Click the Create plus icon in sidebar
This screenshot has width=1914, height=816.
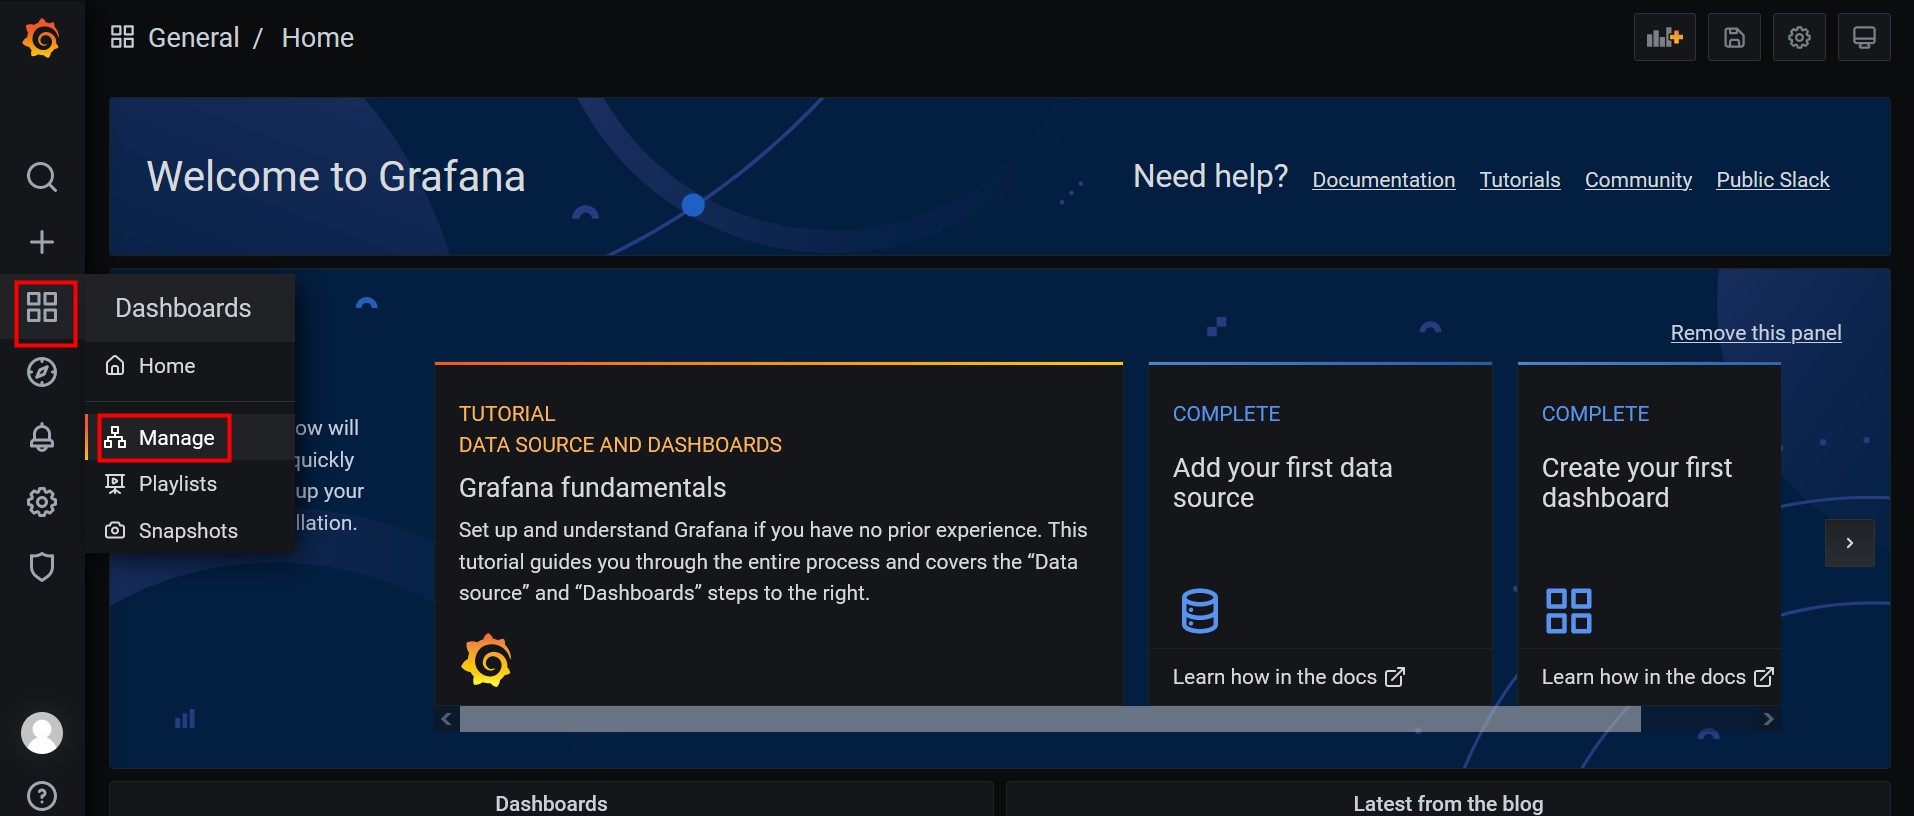coord(41,242)
